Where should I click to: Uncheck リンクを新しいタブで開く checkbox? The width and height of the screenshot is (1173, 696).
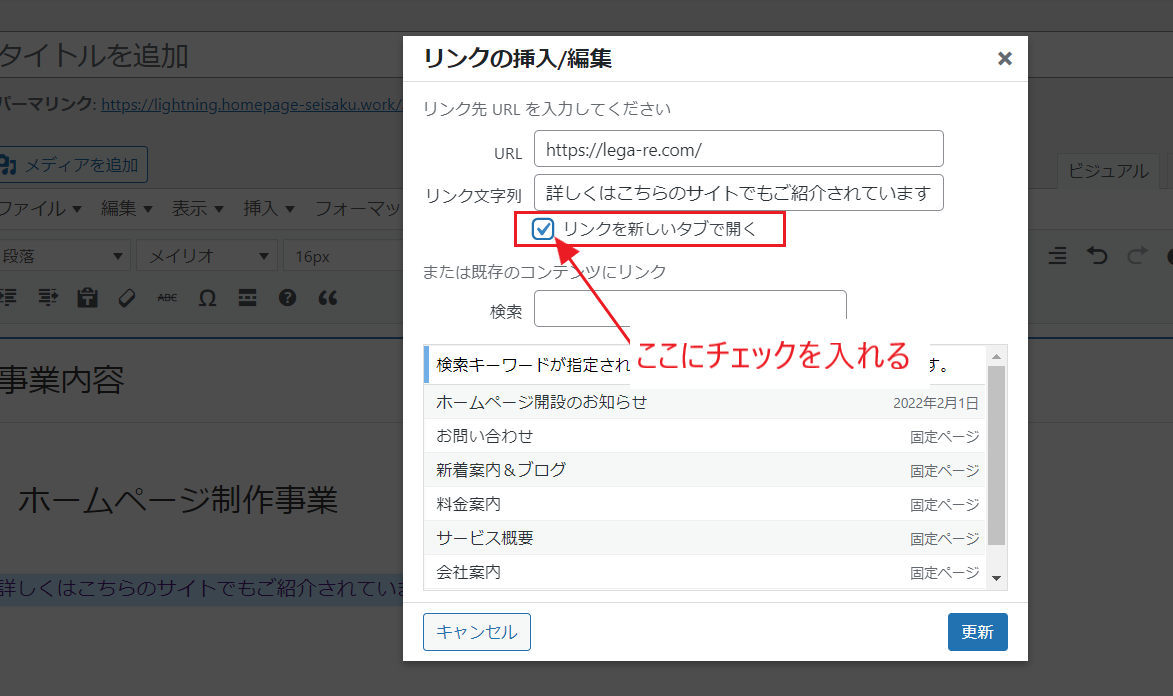coord(543,229)
